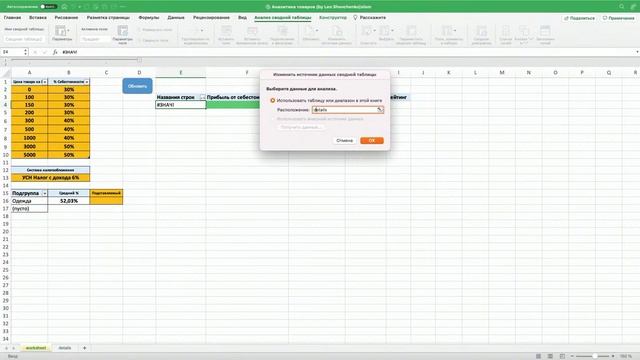Click the Name Box cell reference
The height and width of the screenshot is (360, 640).
click(12, 52)
